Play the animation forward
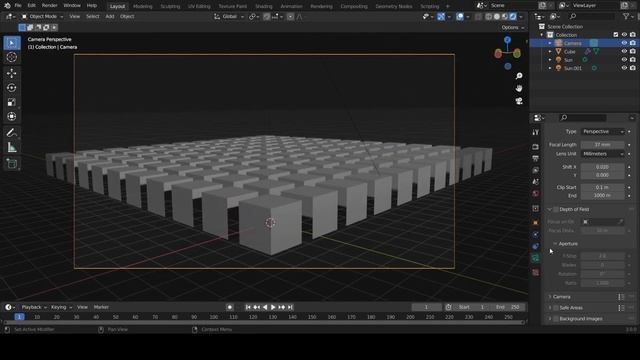Image resolution: width=640 pixels, height=360 pixels. tap(273, 307)
